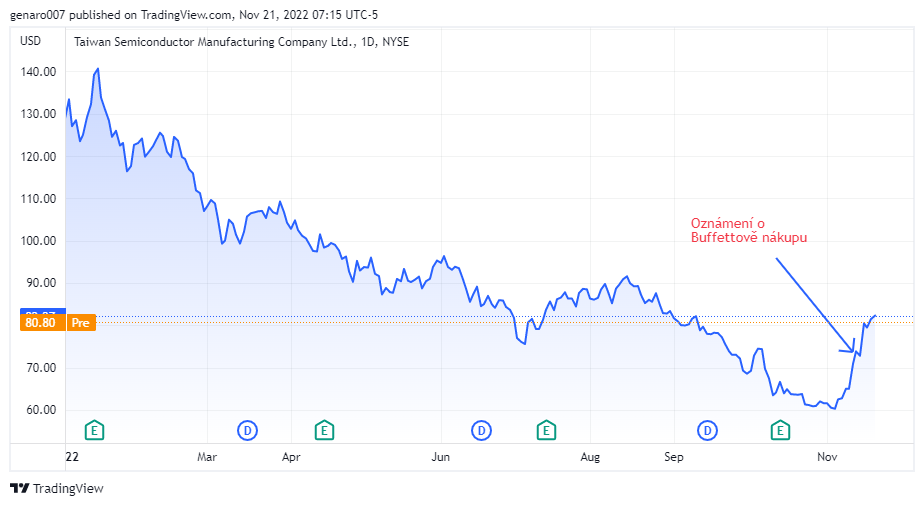The image size is (924, 506).
Task: Click the Sep label on time axis
Action: point(674,457)
